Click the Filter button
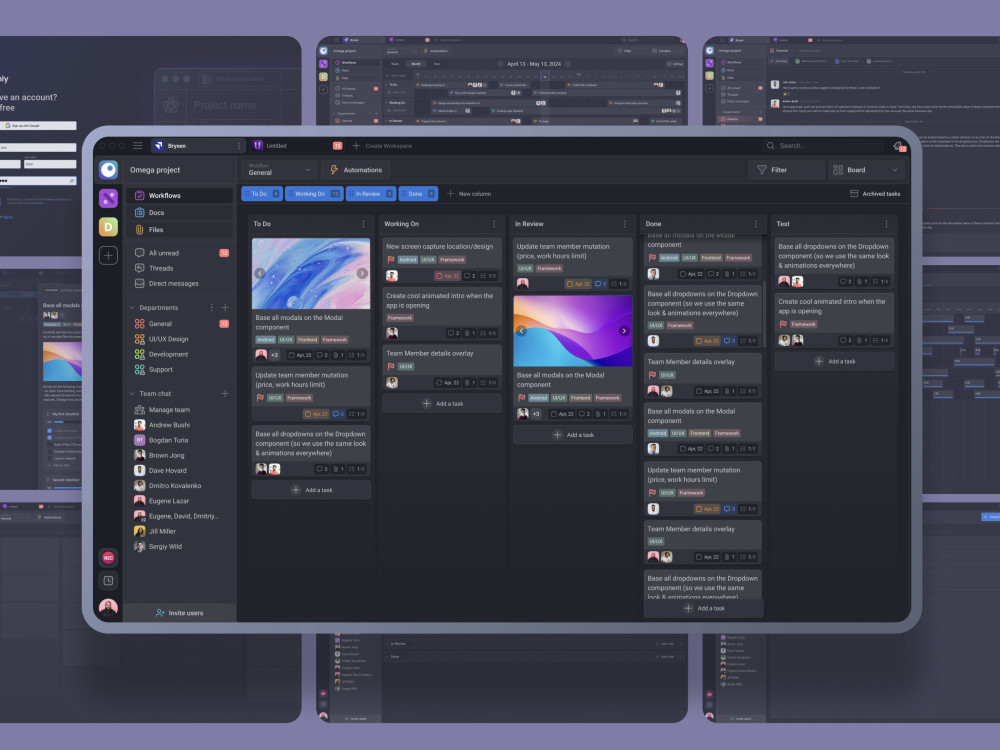Screen dimensions: 1000x750 pyautogui.click(x=786, y=170)
